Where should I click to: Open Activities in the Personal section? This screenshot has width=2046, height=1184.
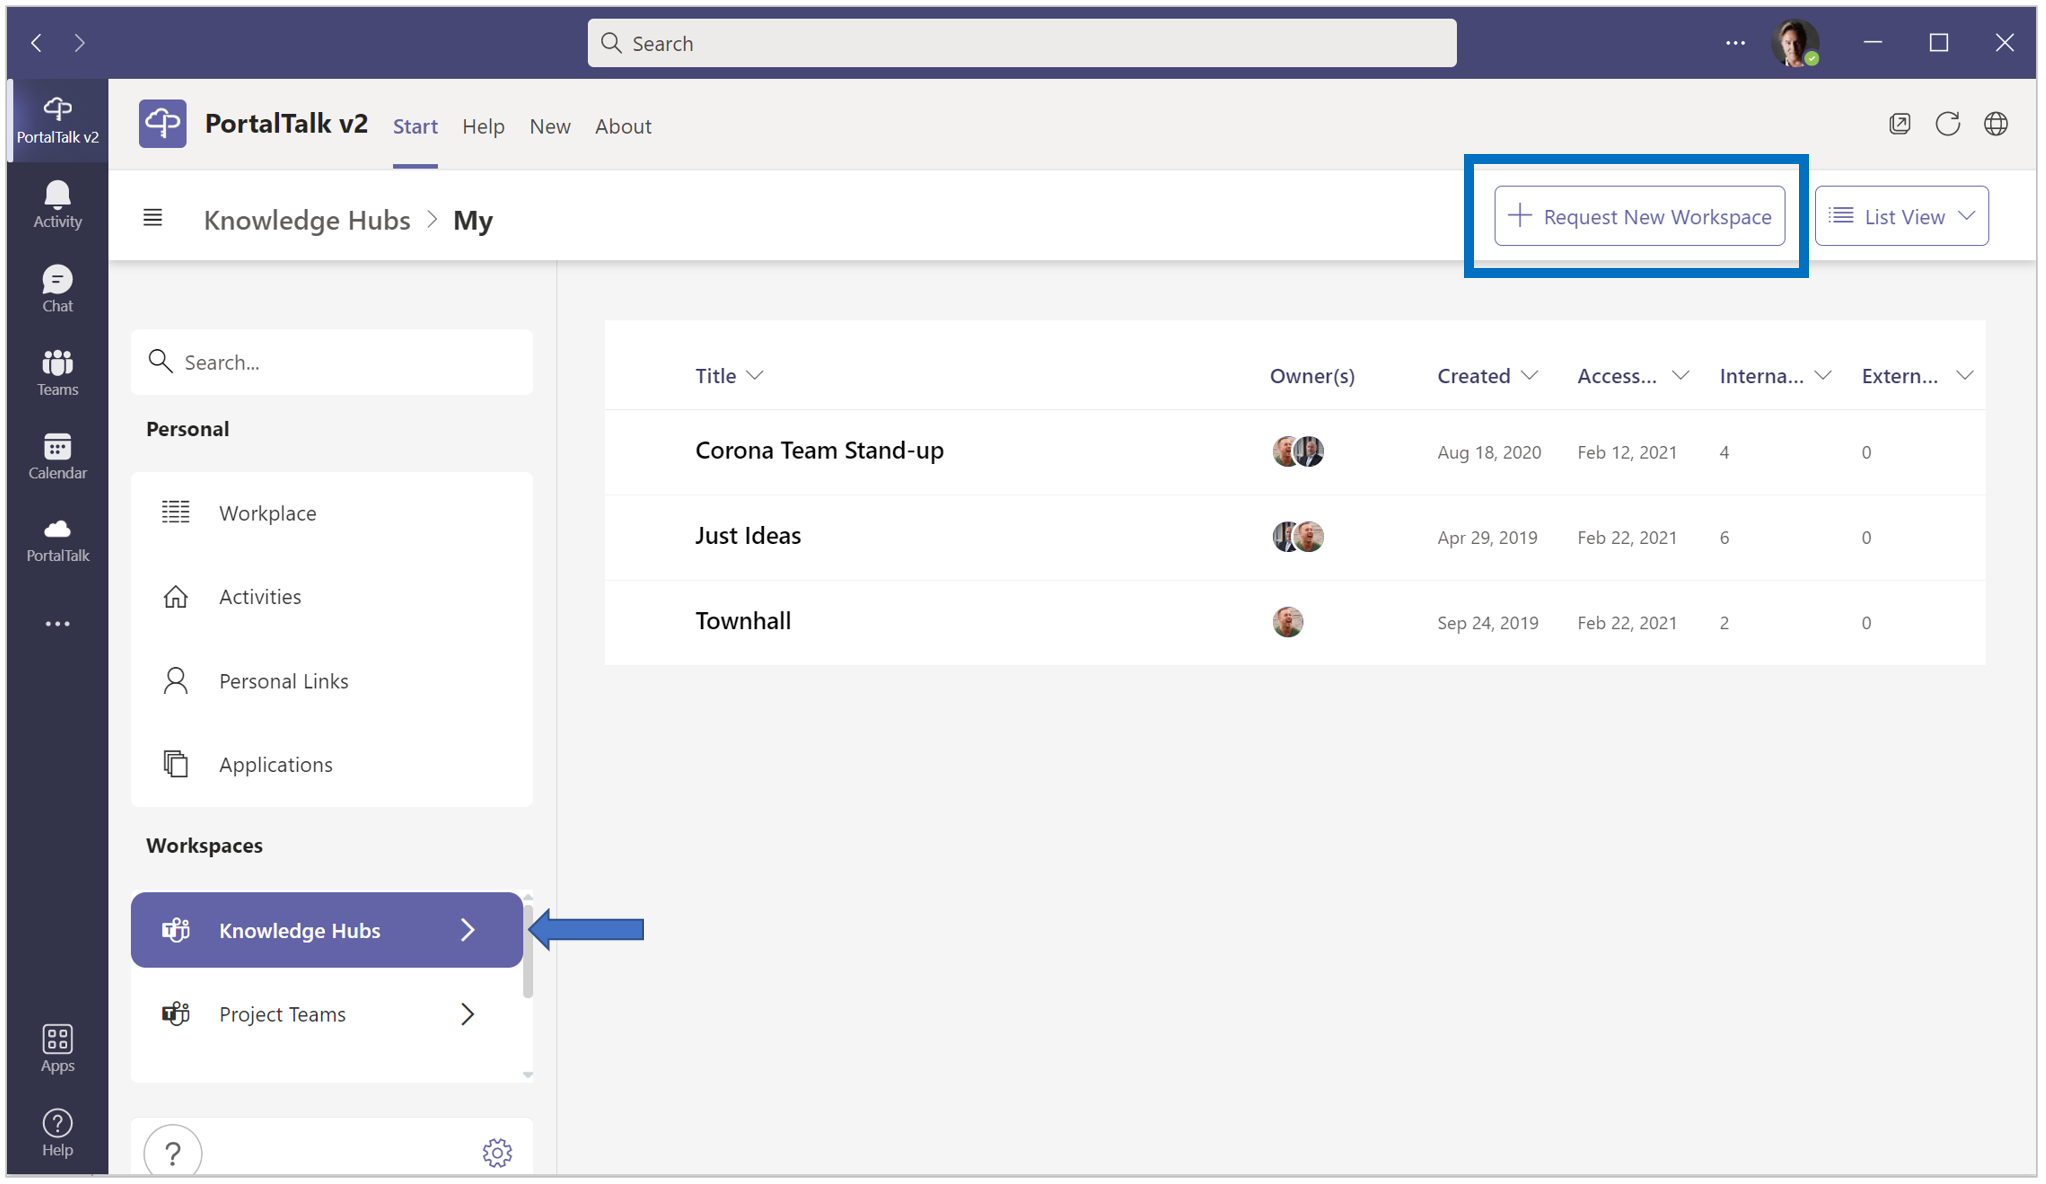332,597
